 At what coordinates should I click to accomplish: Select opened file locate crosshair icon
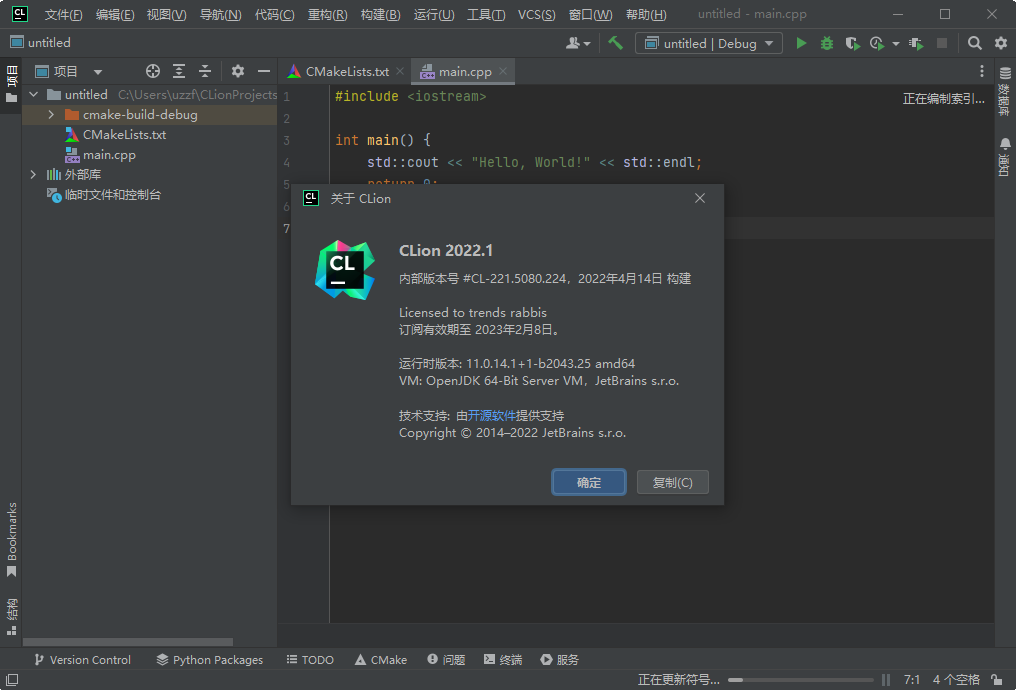click(153, 71)
